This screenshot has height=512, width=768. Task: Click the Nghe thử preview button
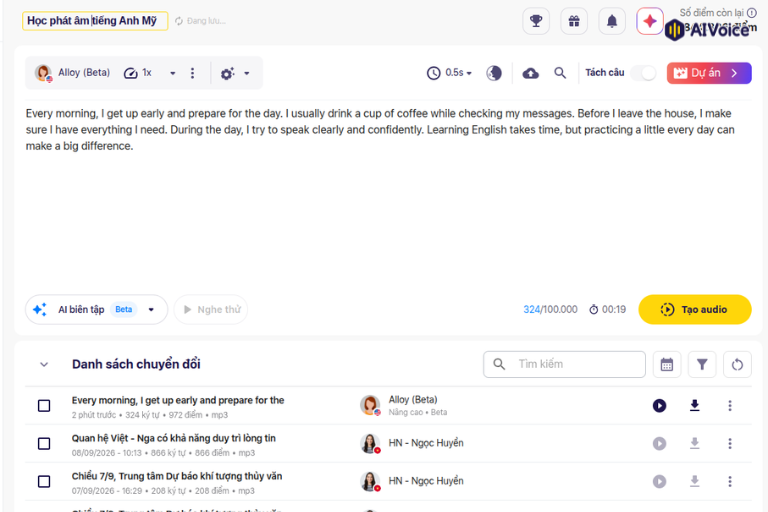[211, 310]
